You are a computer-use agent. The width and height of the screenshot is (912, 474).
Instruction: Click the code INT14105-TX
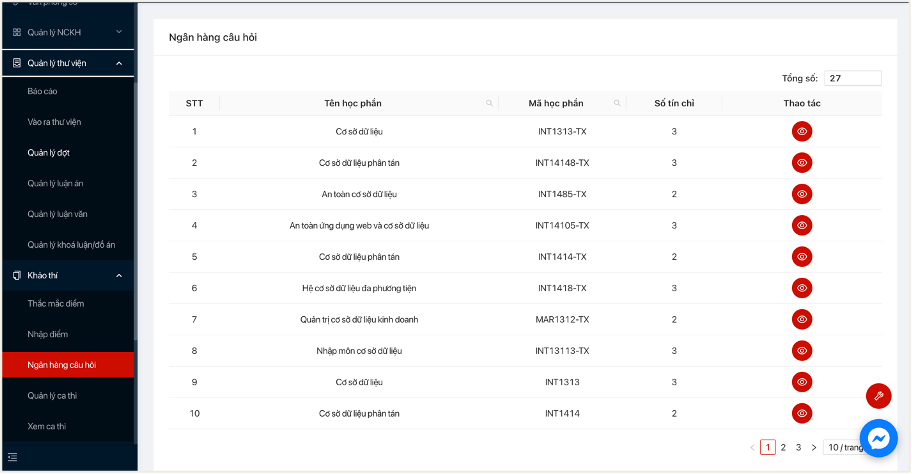pyautogui.click(x=562, y=226)
